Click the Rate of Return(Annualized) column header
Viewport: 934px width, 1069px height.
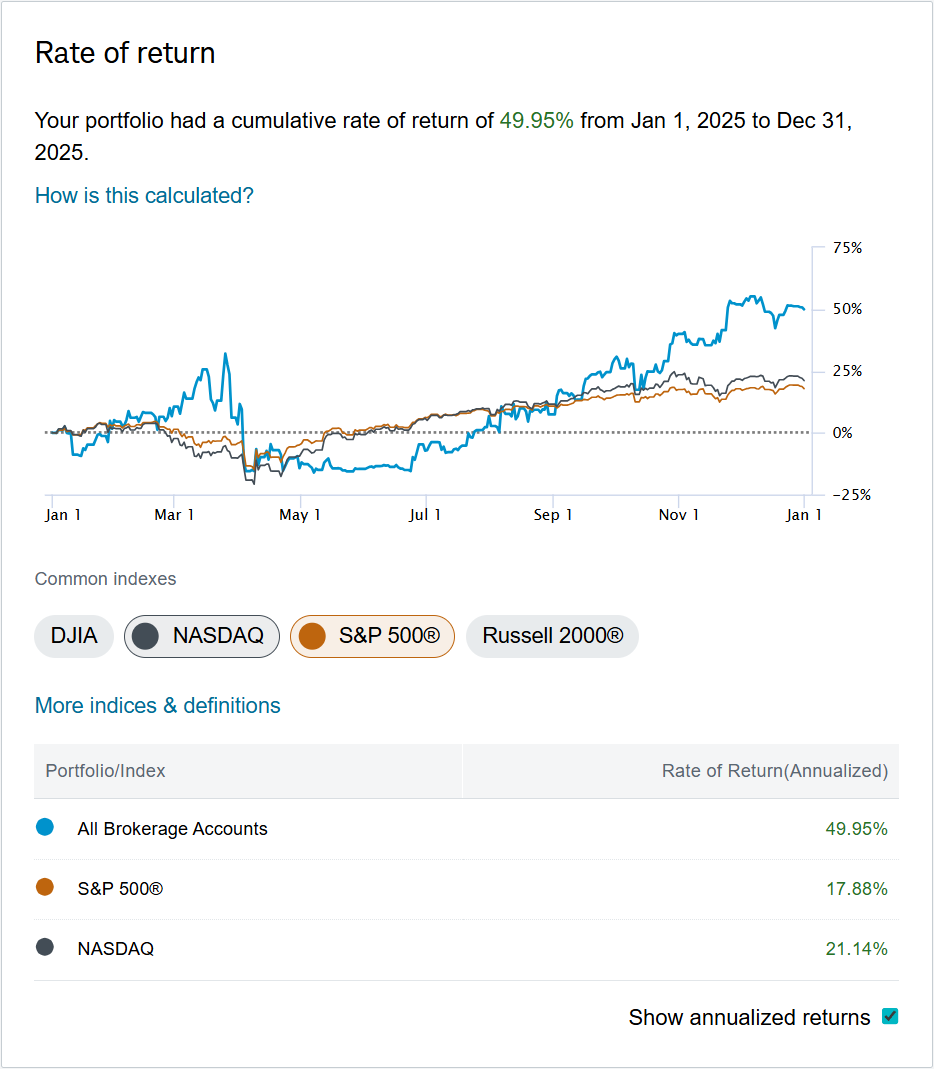point(774,771)
